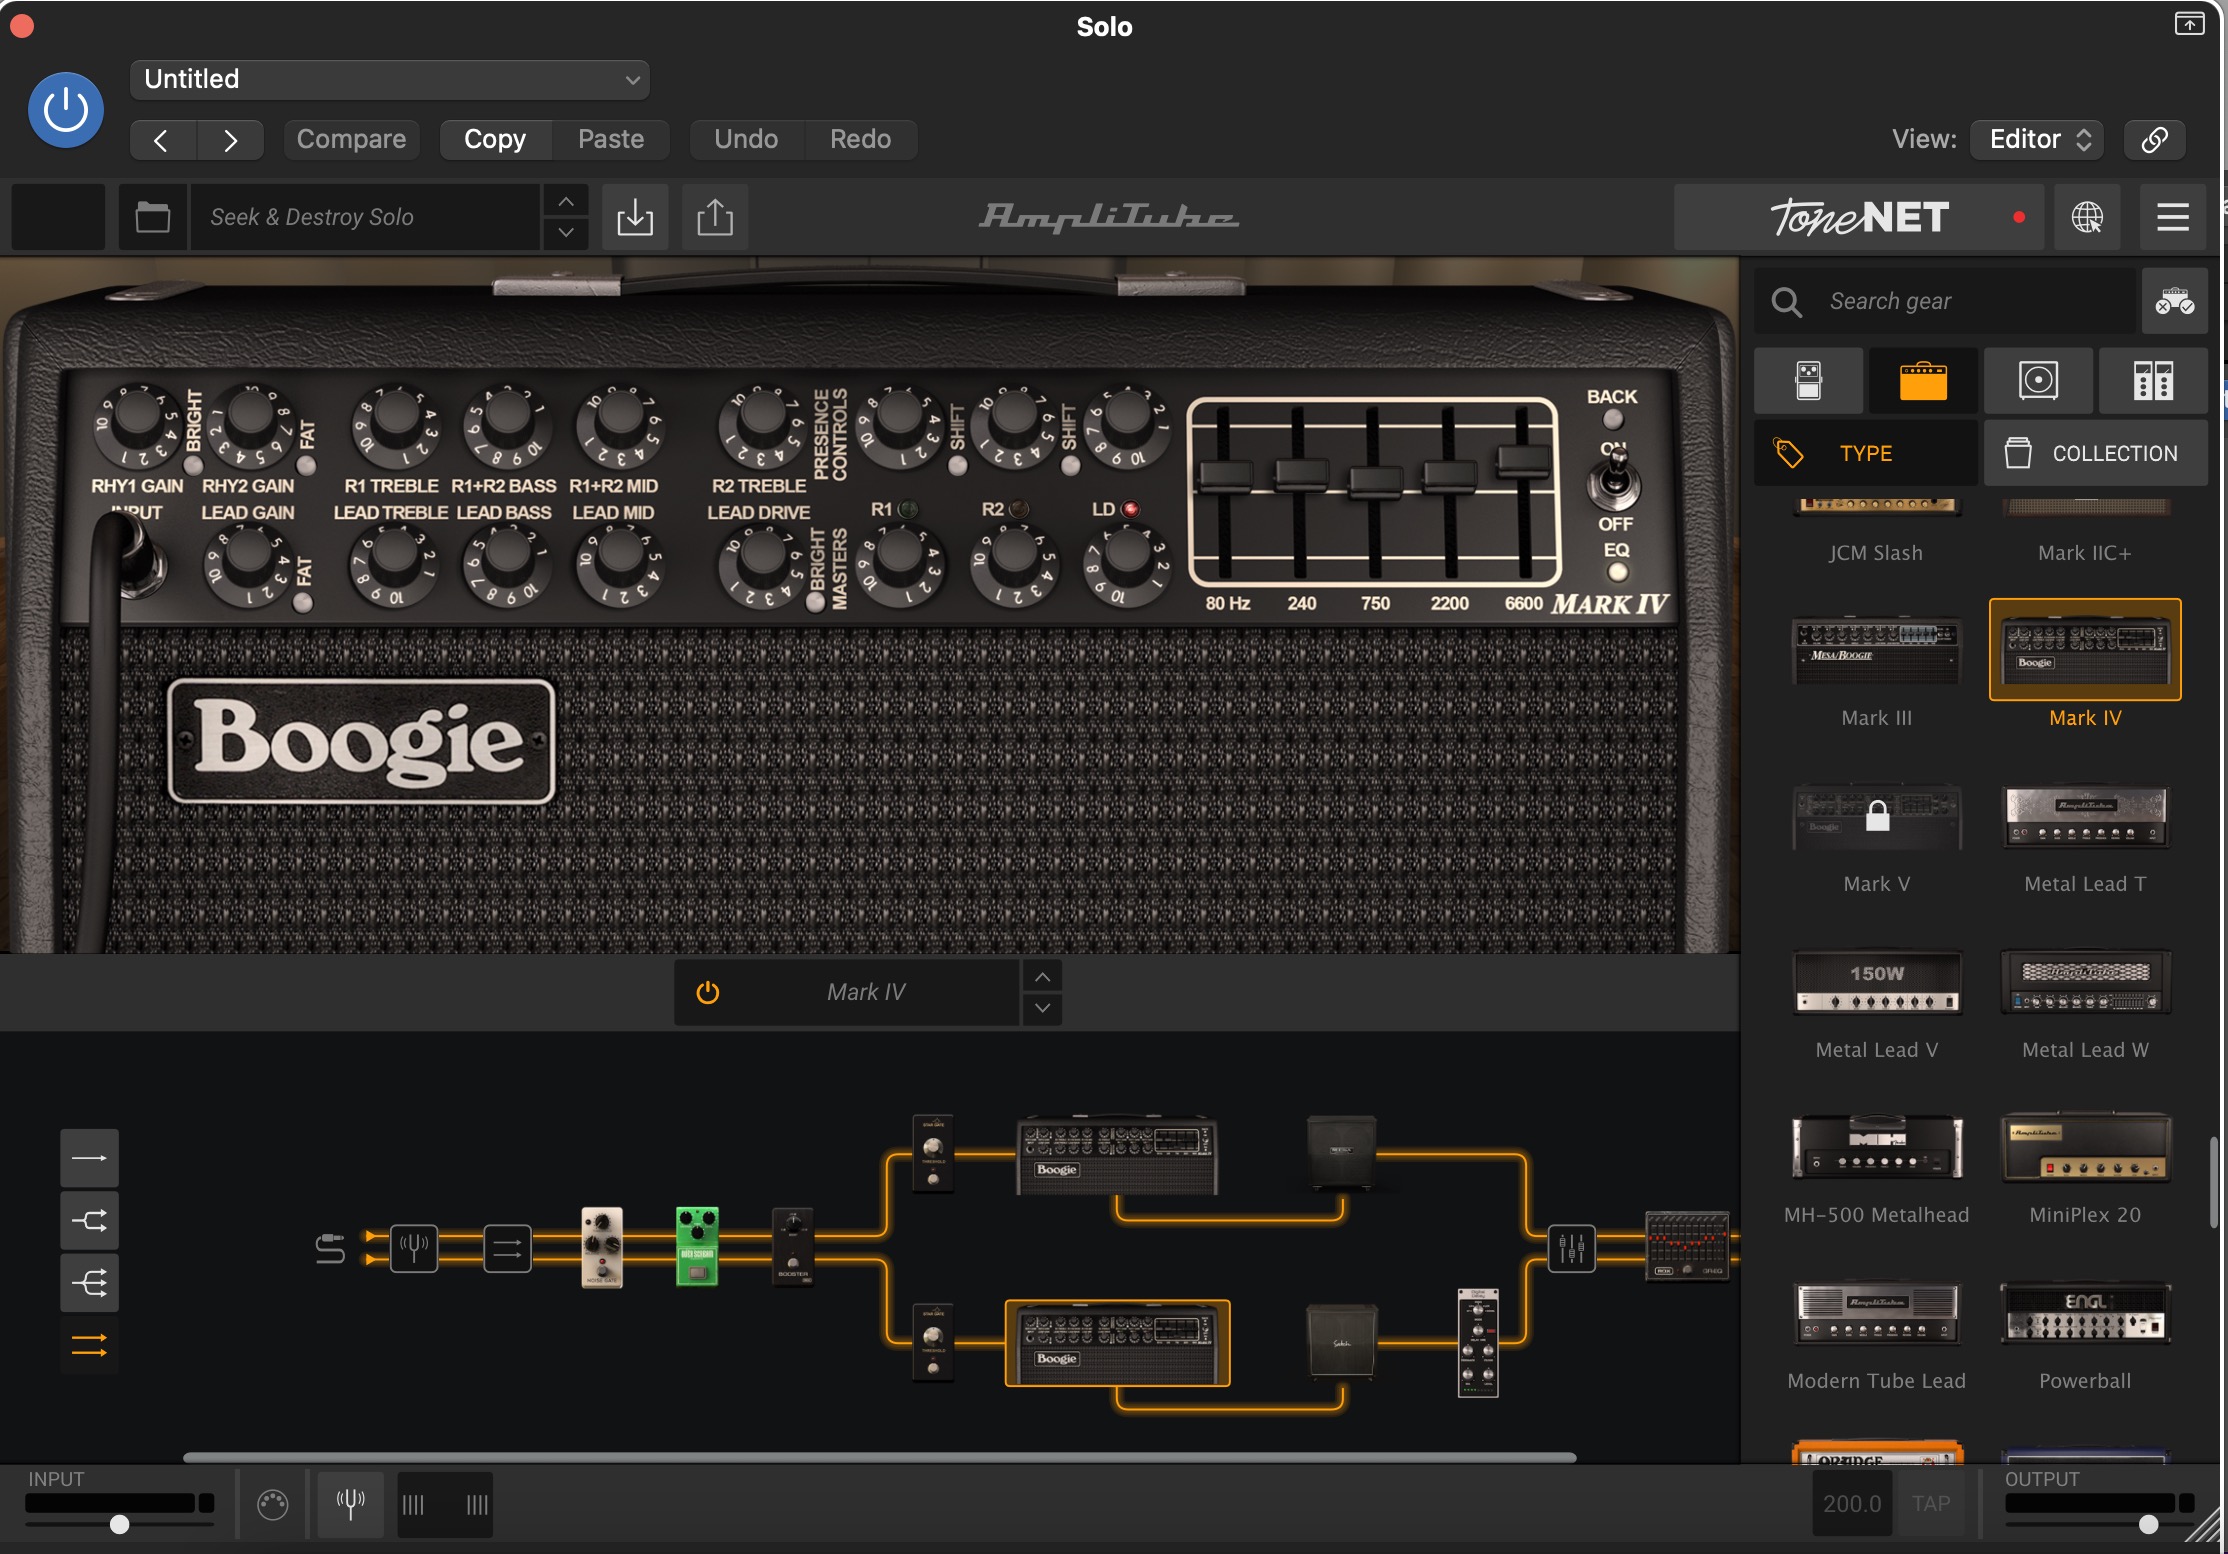Image resolution: width=2228 pixels, height=1554 pixels.
Task: Click the signal chain horizontal scrollbar
Action: [x=879, y=1458]
